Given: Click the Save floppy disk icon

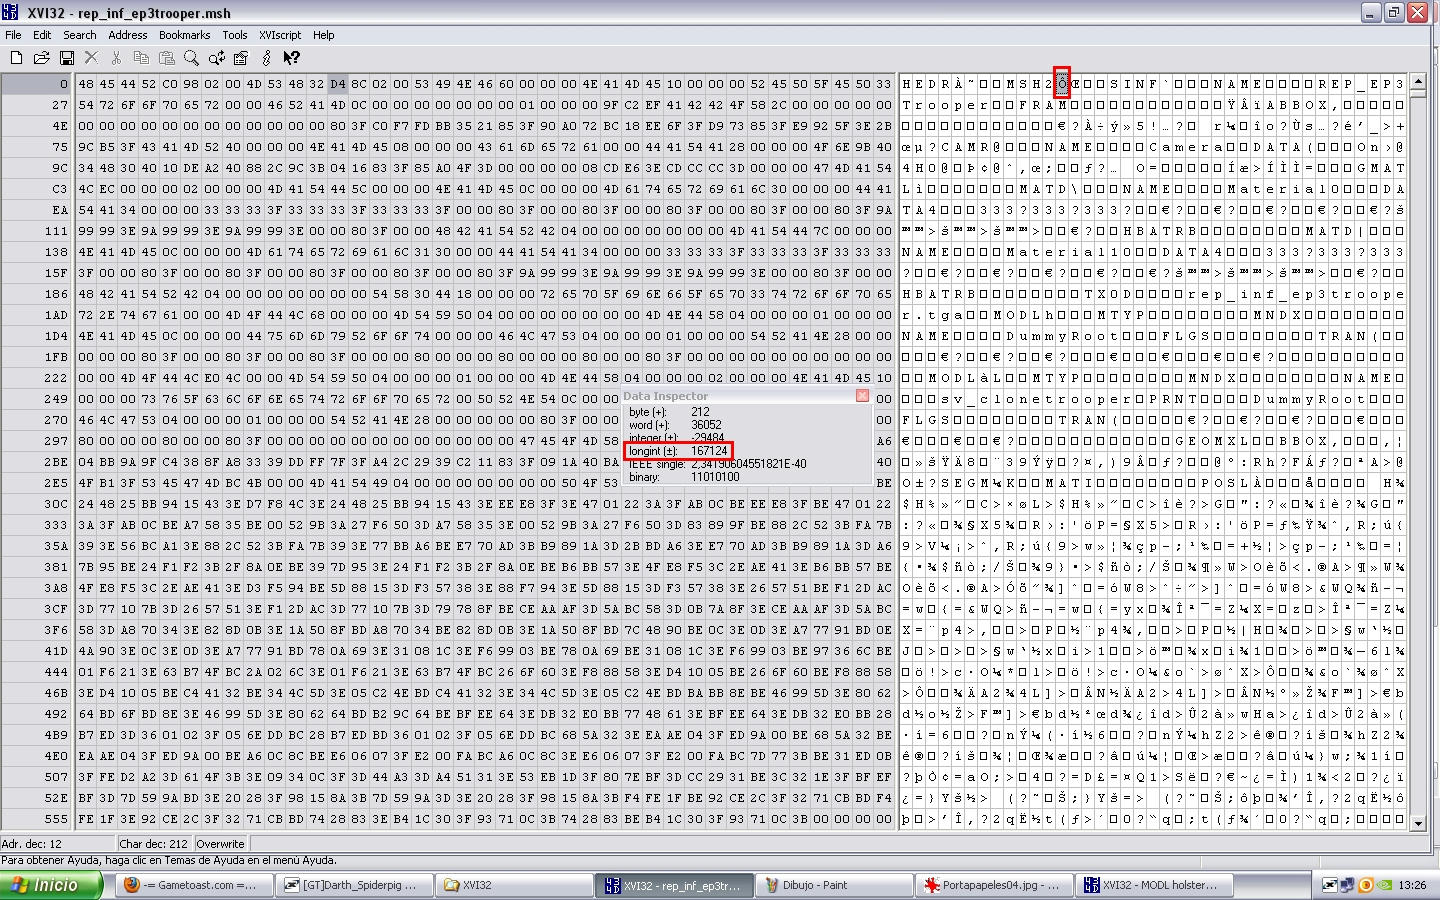Looking at the screenshot, I should click(66, 58).
